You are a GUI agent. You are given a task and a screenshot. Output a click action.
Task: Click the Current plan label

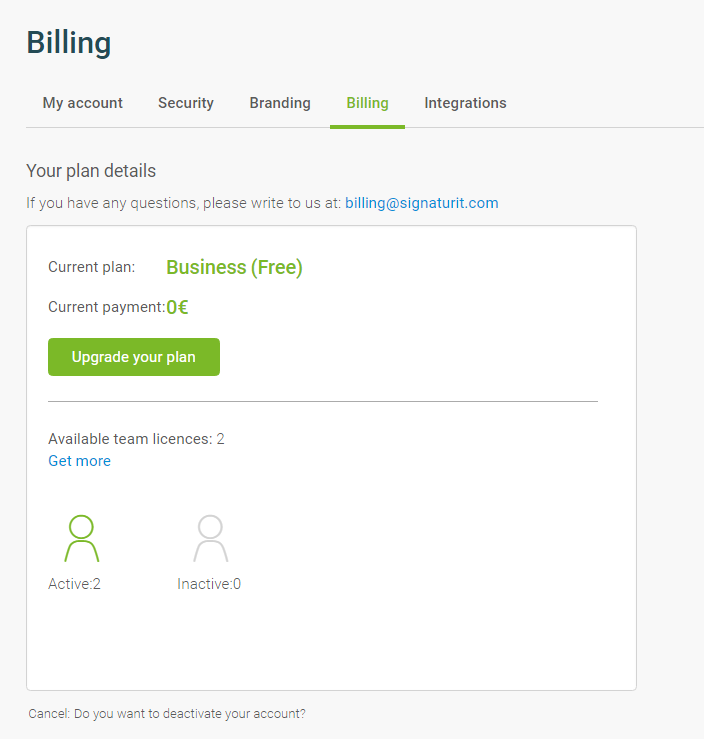91,267
